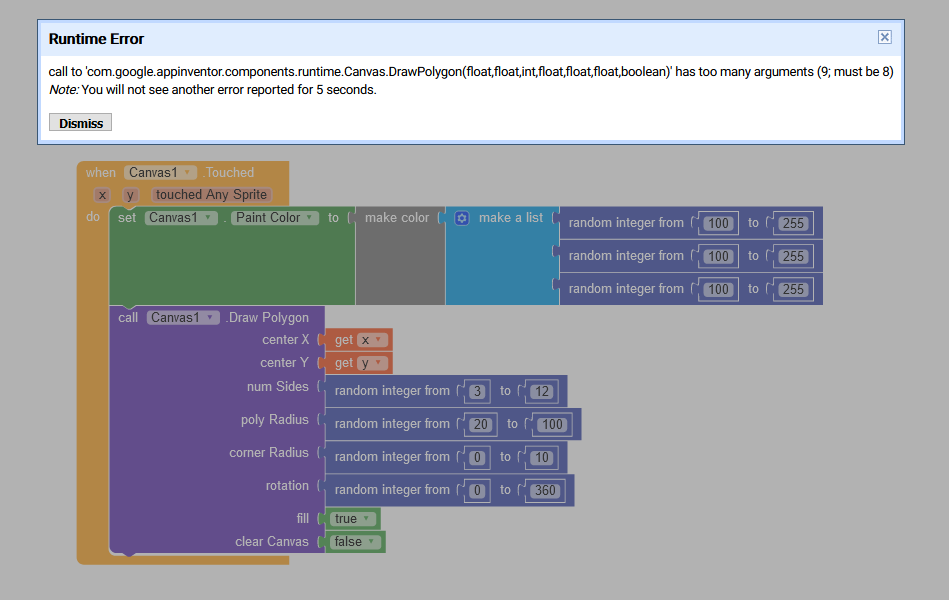
Task: Click the rotation minimum value 0
Action: pyautogui.click(x=478, y=490)
